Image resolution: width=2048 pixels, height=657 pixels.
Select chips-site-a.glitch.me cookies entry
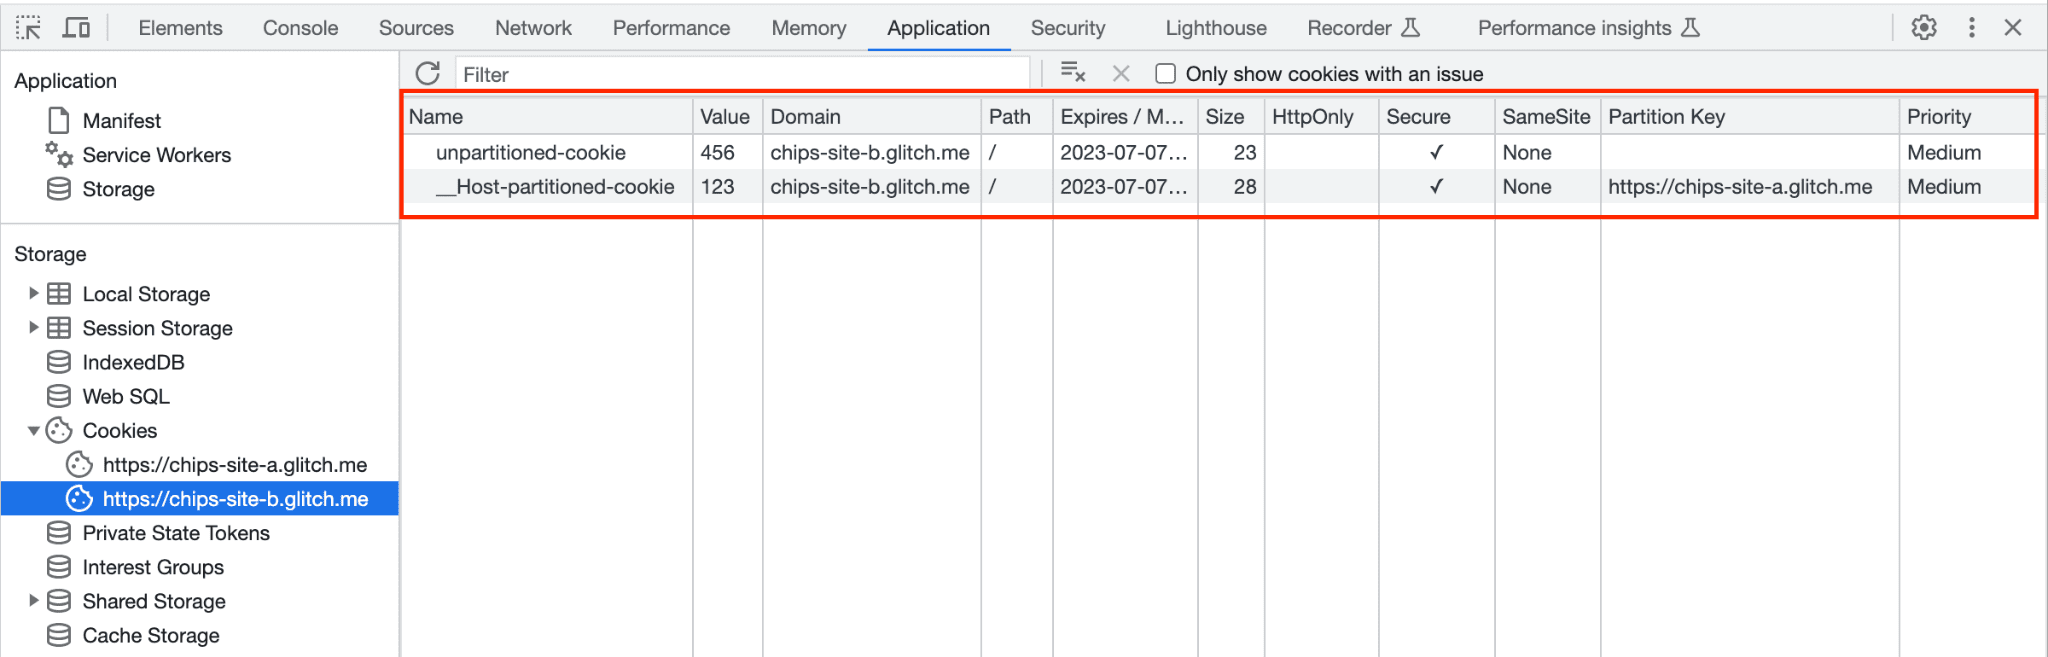pos(234,465)
